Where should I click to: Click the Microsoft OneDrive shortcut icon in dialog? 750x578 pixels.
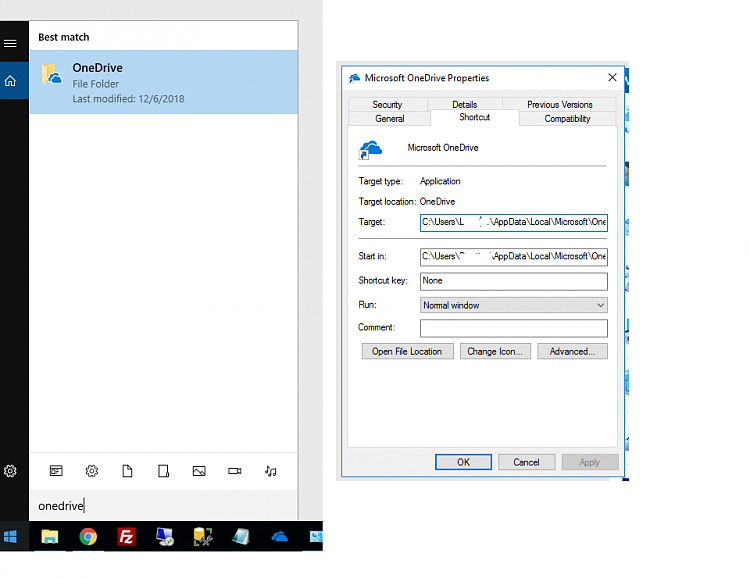pyautogui.click(x=370, y=150)
